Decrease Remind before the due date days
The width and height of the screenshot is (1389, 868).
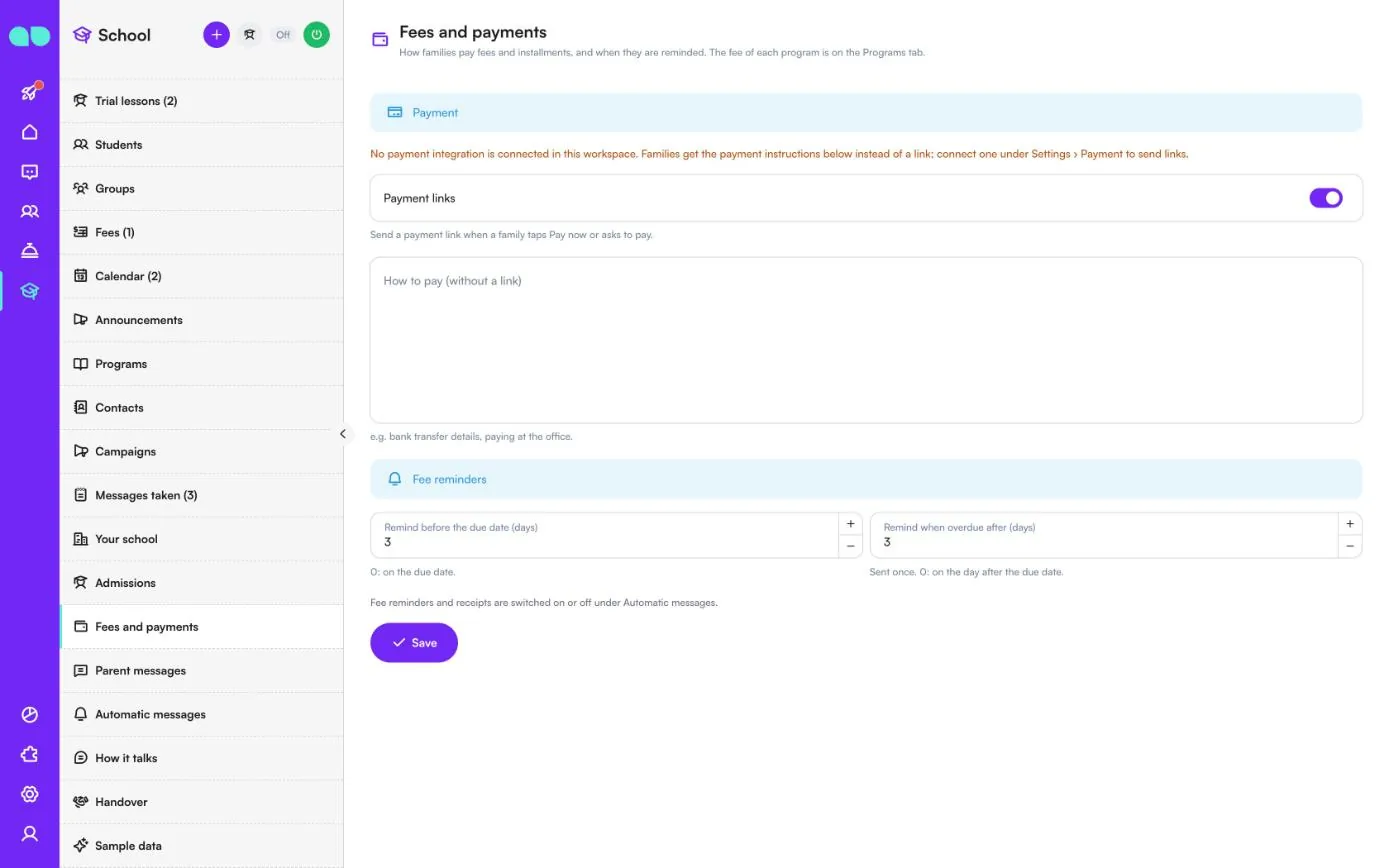850,546
